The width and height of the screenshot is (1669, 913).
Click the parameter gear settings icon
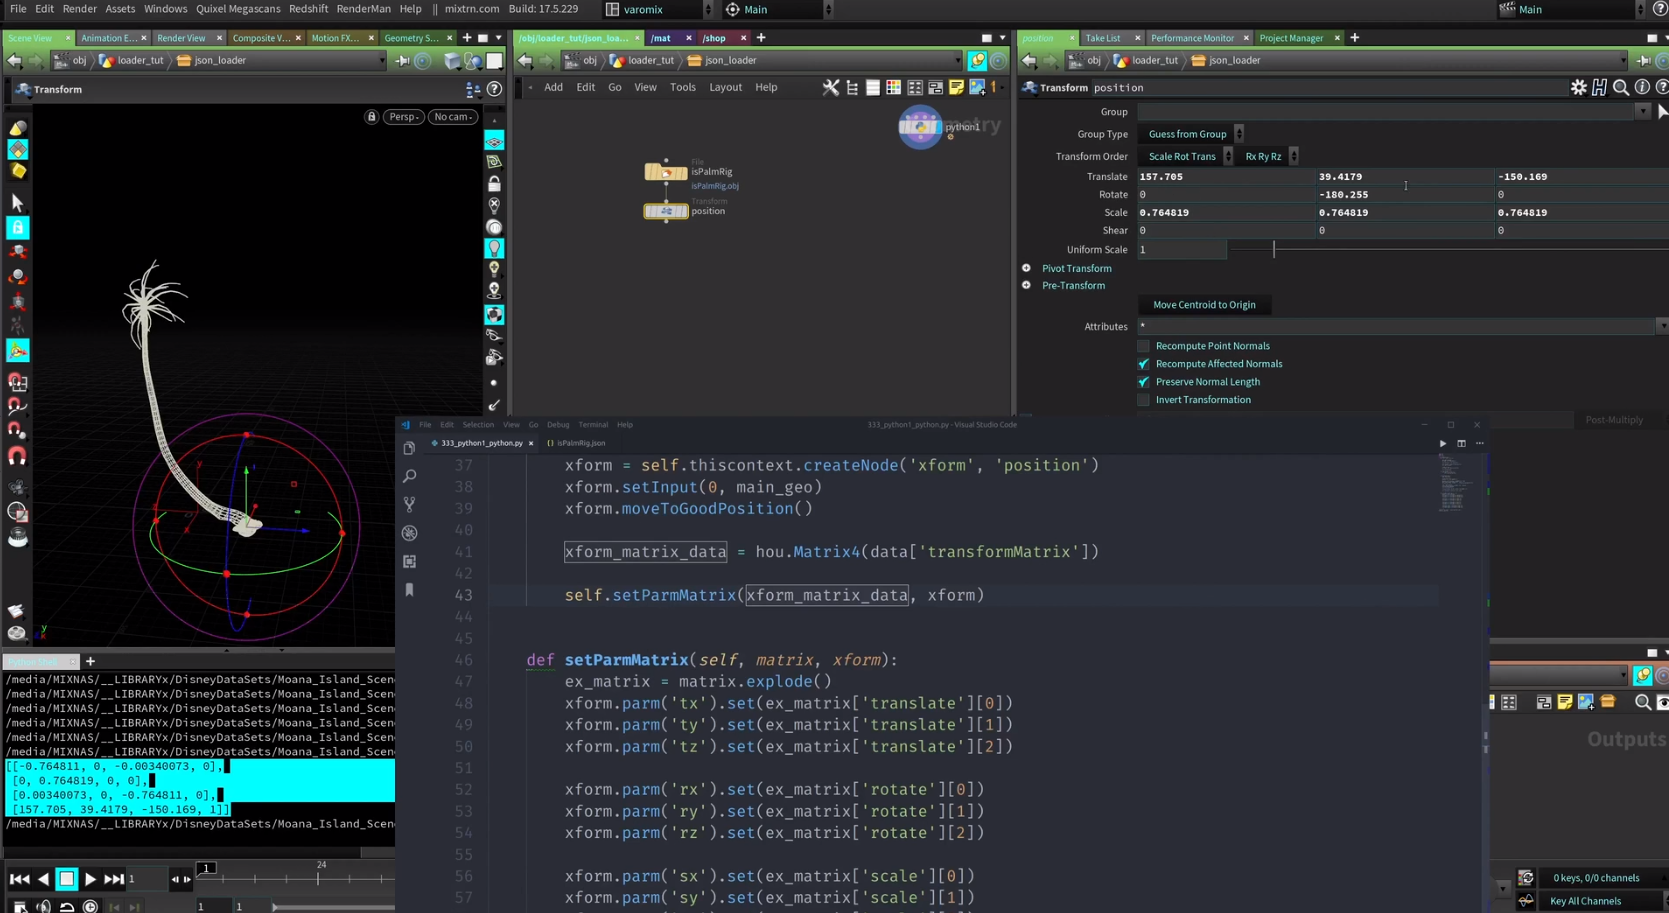[1578, 88]
